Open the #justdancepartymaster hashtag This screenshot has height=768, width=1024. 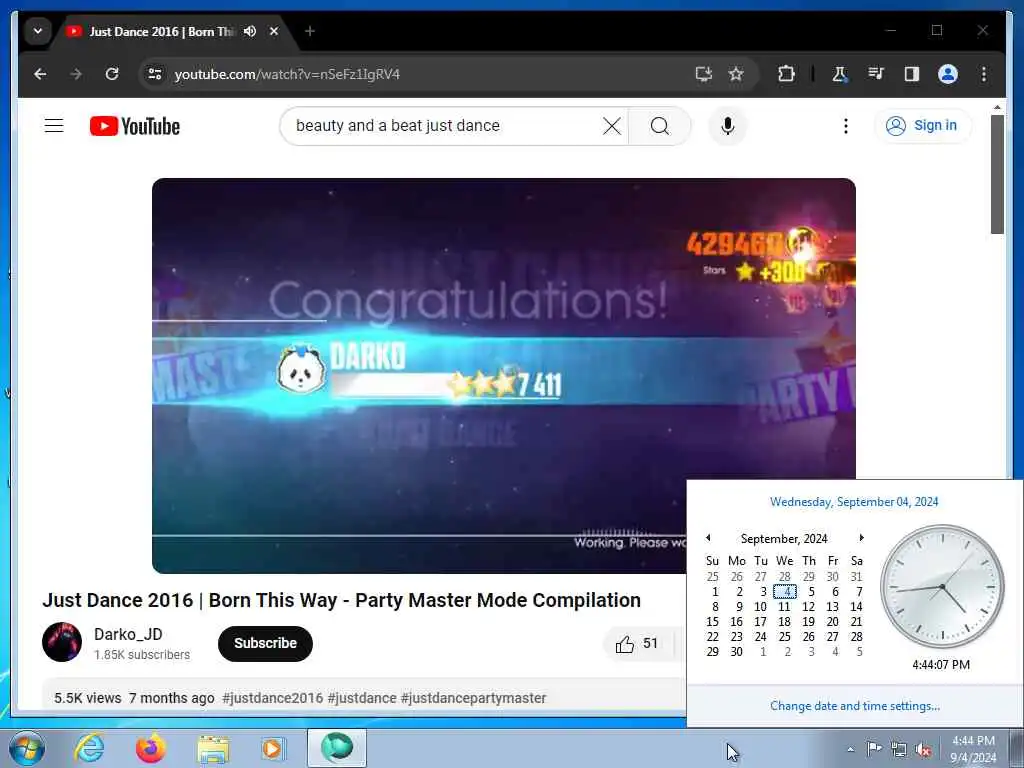pyautogui.click(x=473, y=698)
